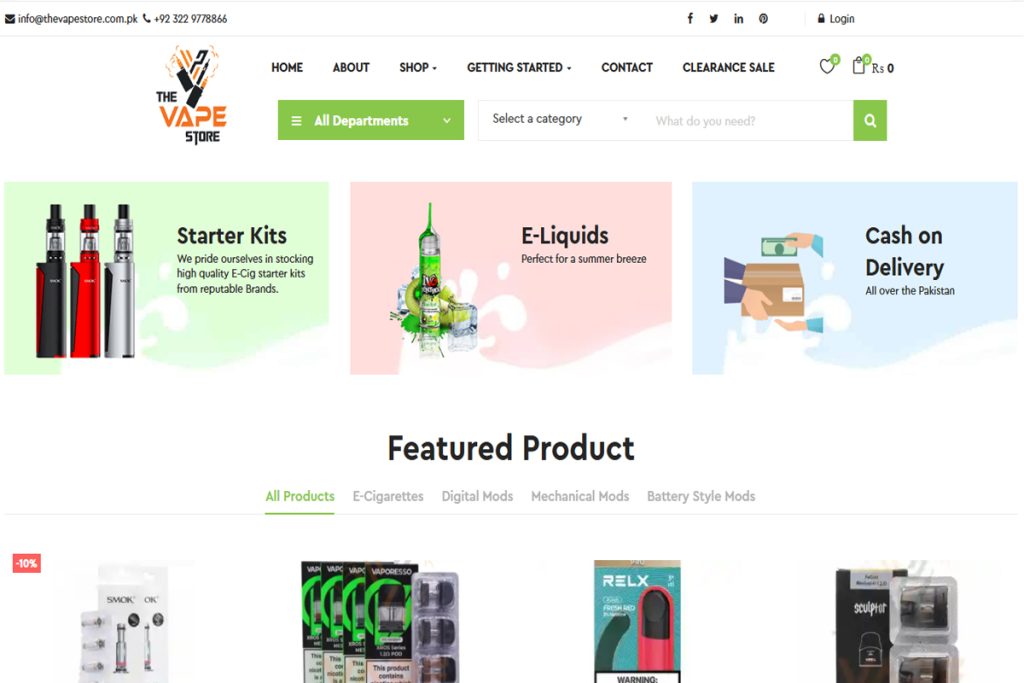This screenshot has width=1024, height=683.
Task: Open the Facebook social icon
Action: (x=690, y=18)
